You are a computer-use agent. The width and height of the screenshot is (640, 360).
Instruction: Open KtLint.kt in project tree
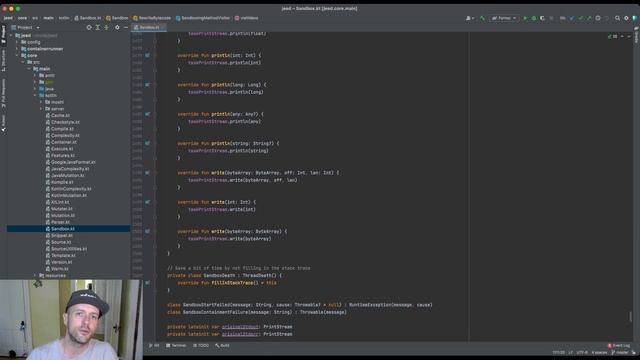point(57,202)
